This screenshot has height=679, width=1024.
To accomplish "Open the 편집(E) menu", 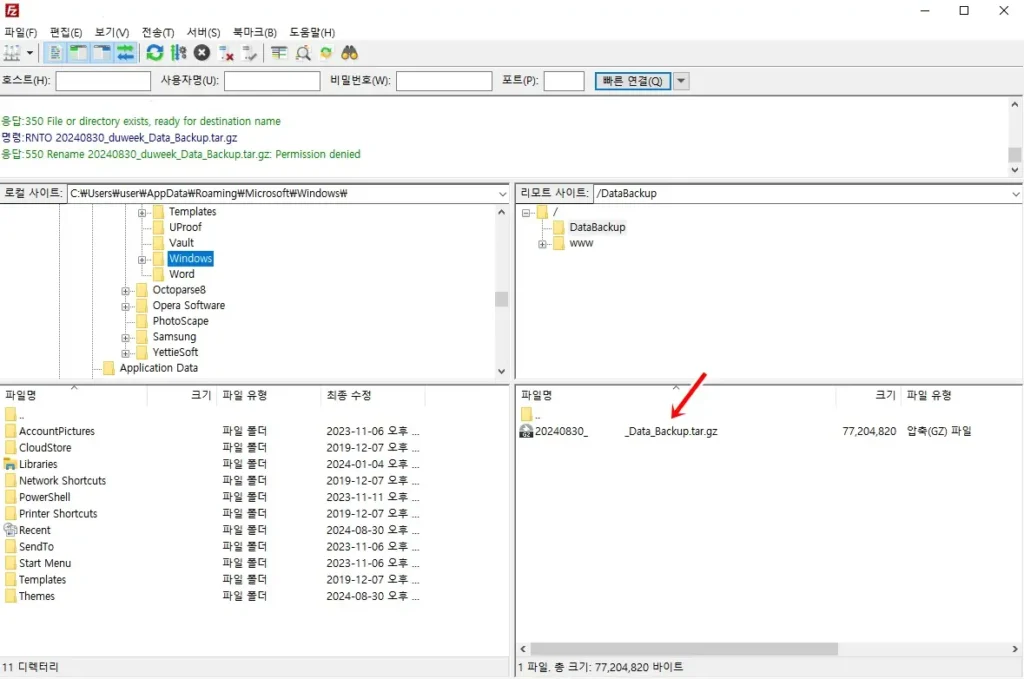I will (66, 33).
